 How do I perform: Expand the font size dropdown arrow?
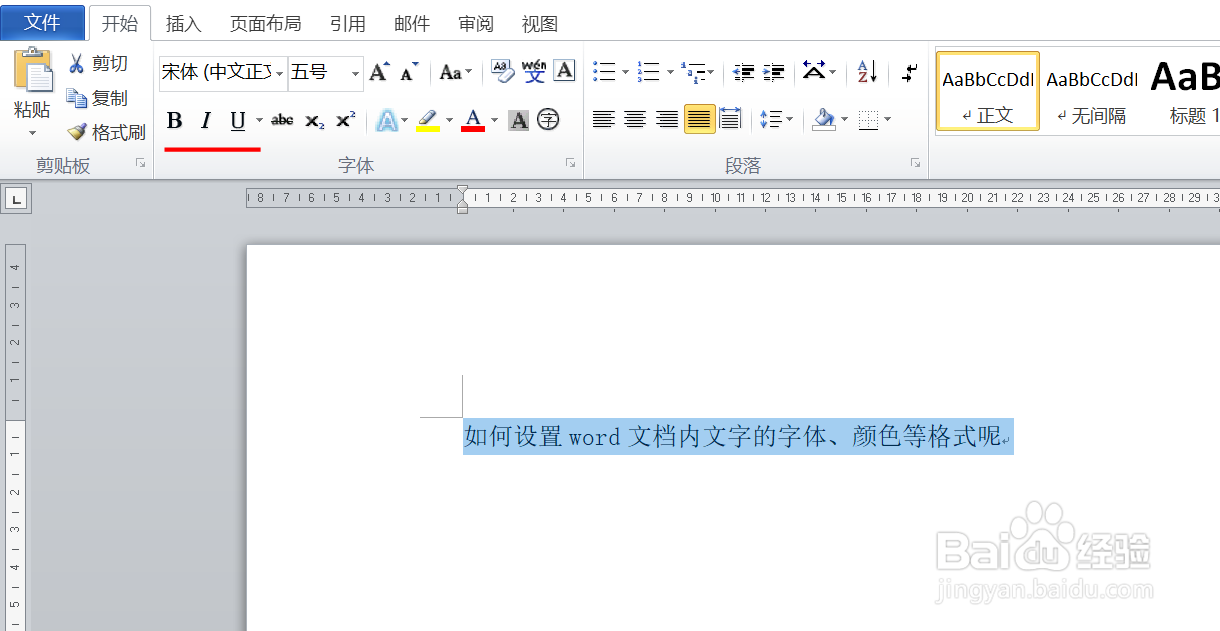coord(355,73)
